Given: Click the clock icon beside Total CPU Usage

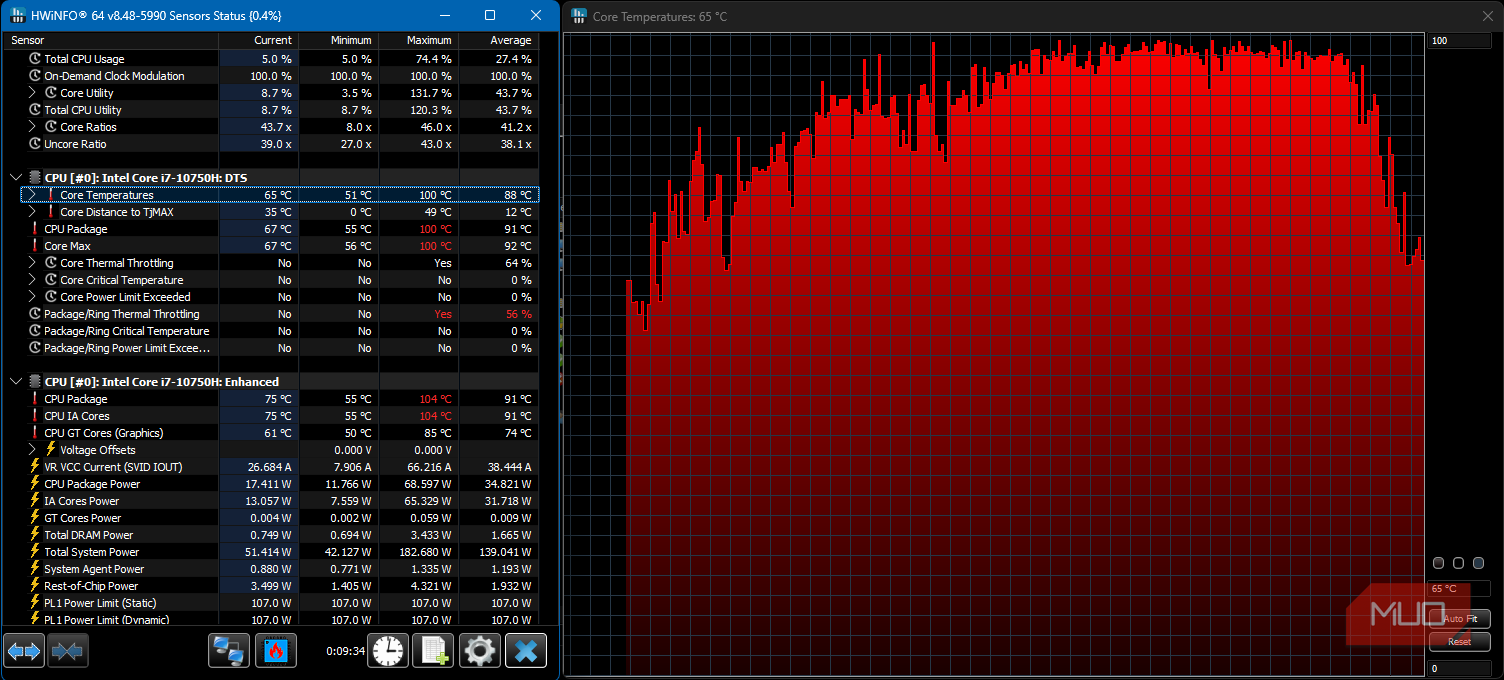Looking at the screenshot, I should click(x=35, y=59).
